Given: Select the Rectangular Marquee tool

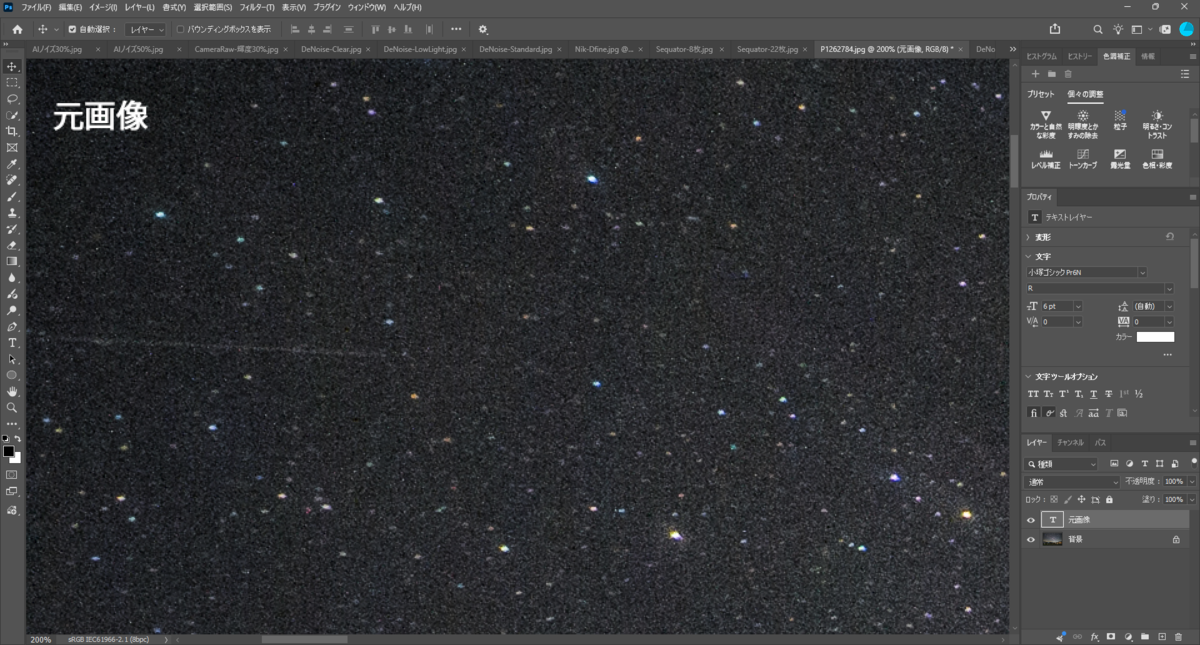Looking at the screenshot, I should click(x=12, y=82).
